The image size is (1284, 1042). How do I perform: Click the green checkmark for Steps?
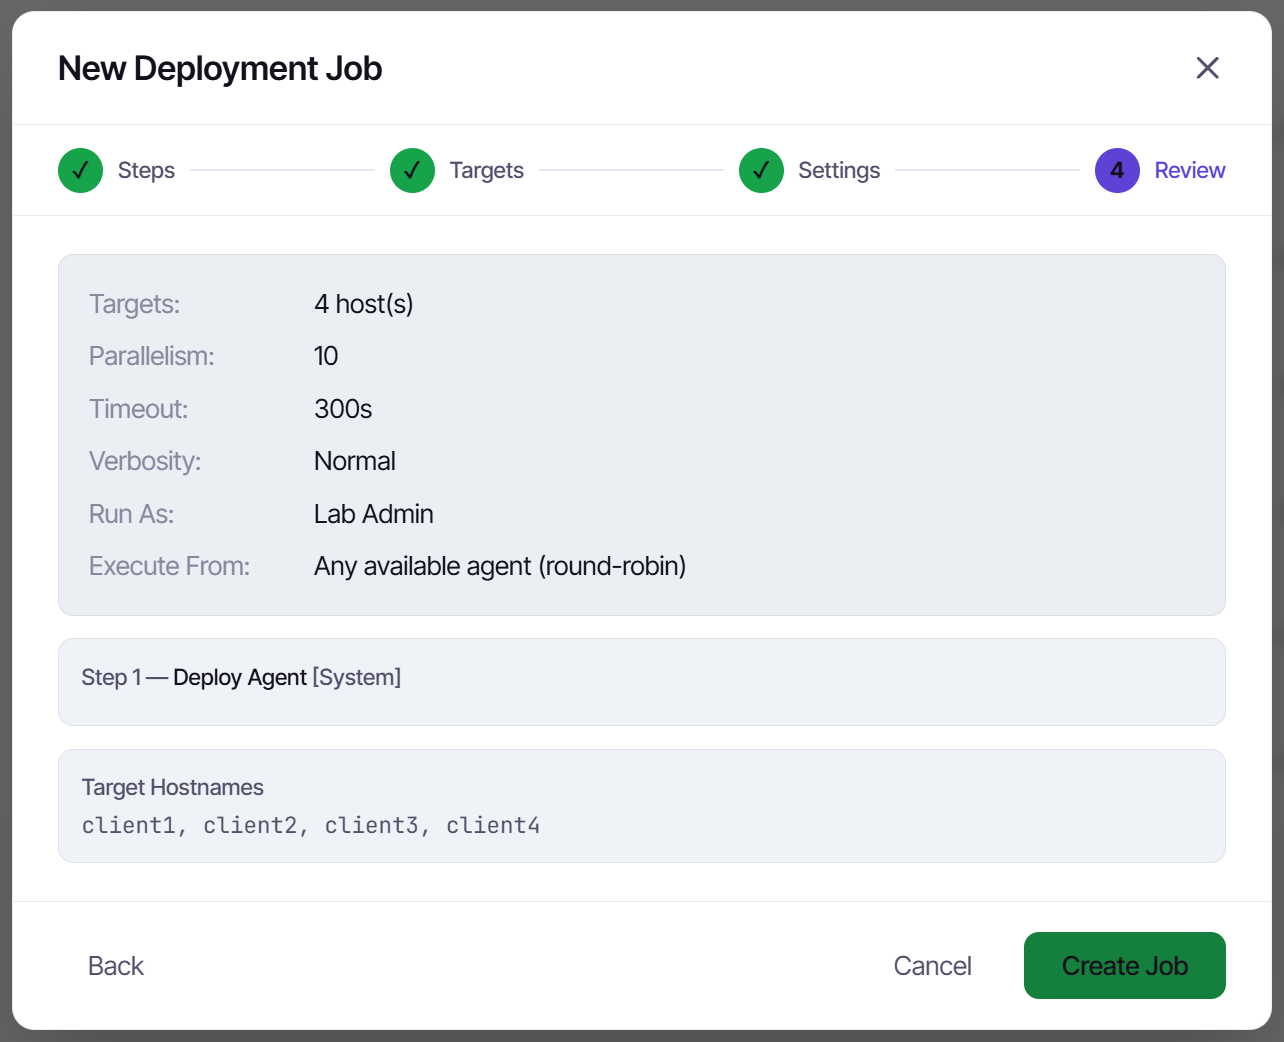pos(81,170)
